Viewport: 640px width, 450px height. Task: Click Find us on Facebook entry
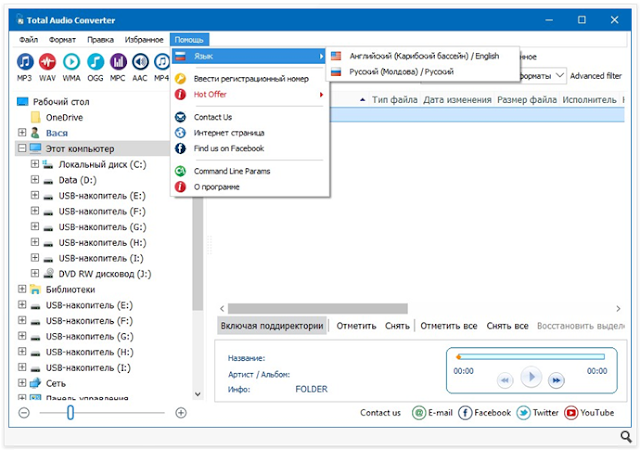click(x=249, y=148)
